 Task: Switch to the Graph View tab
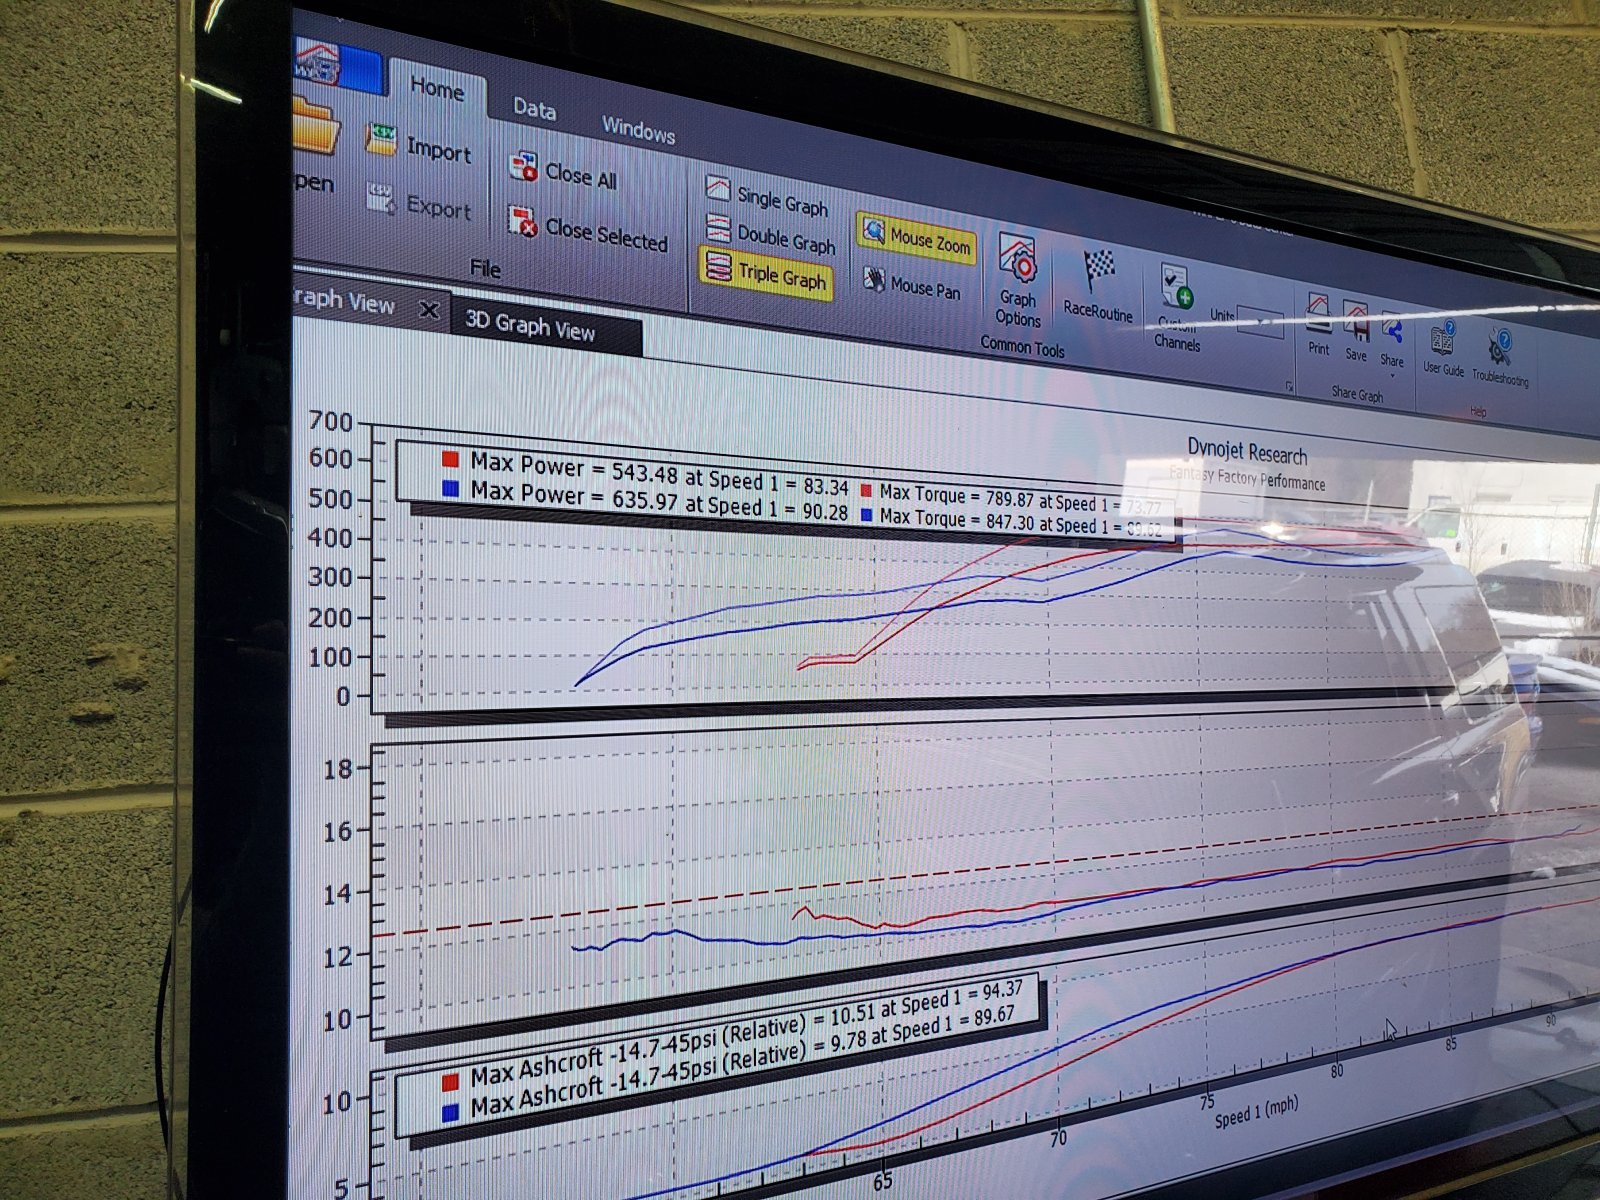click(346, 302)
